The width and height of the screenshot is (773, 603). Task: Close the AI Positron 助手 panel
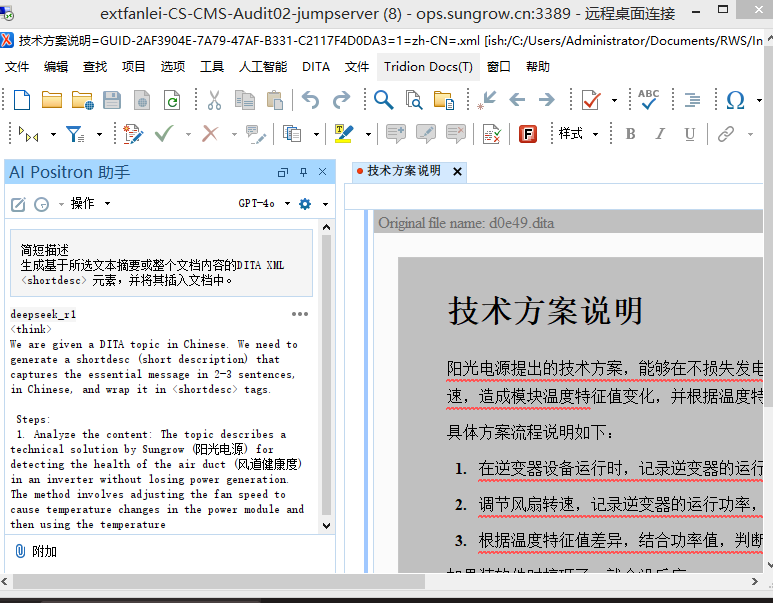tap(322, 172)
